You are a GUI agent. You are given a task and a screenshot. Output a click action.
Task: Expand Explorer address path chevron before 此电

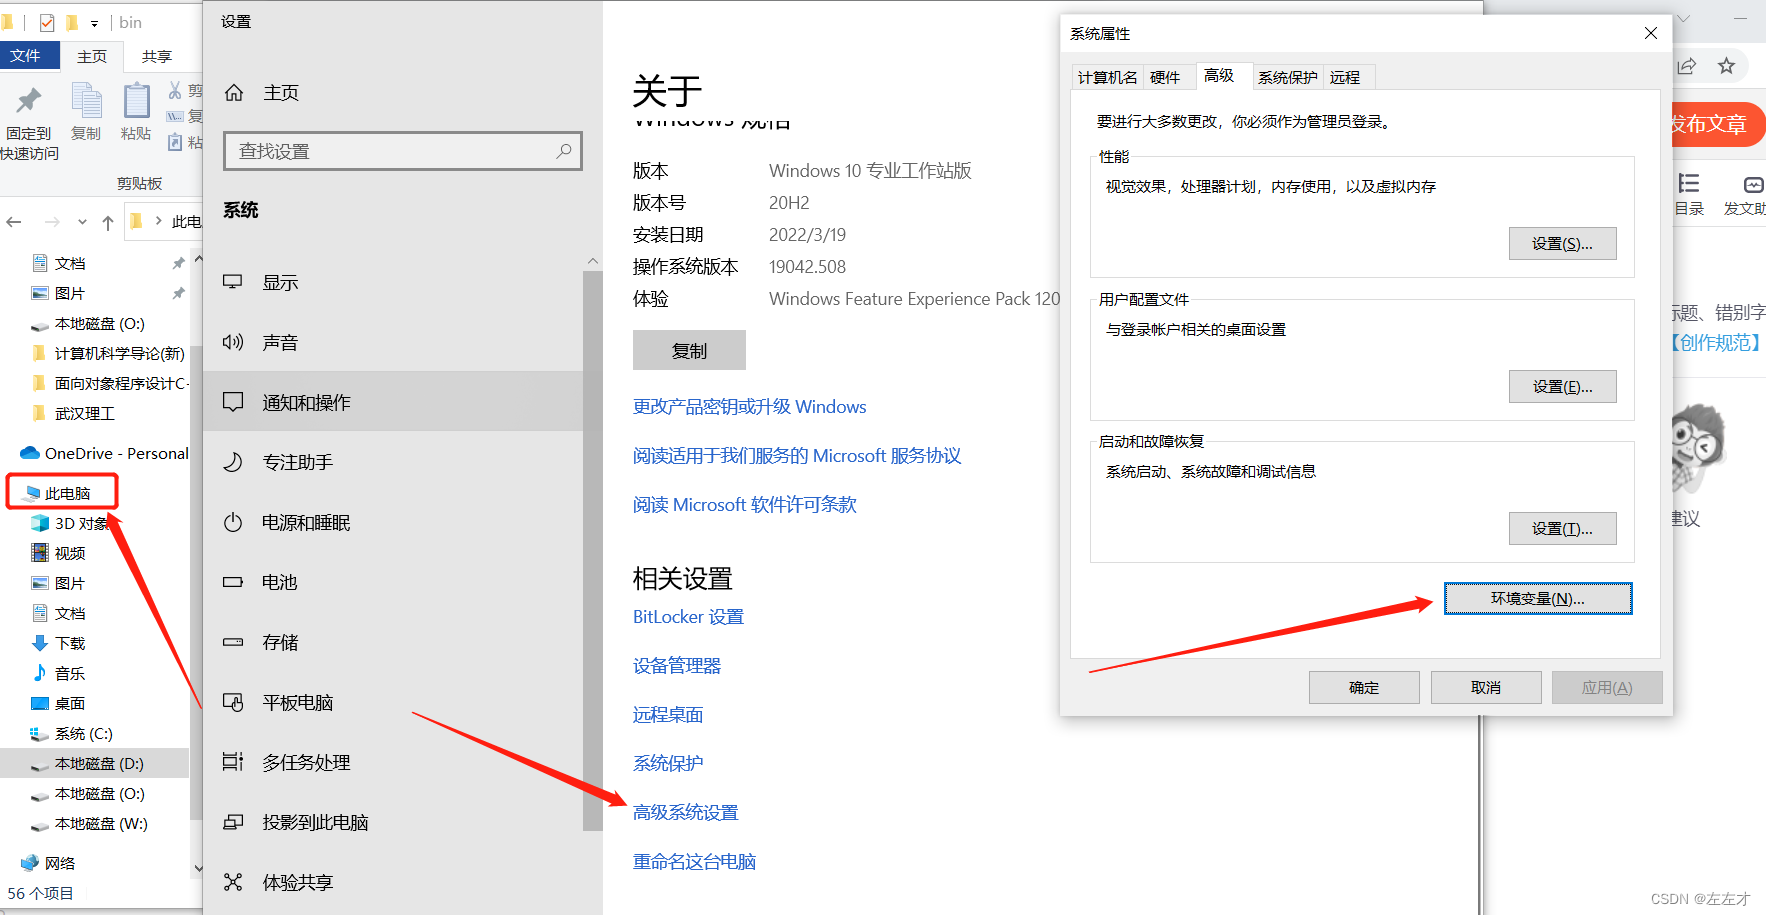pyautogui.click(x=158, y=221)
